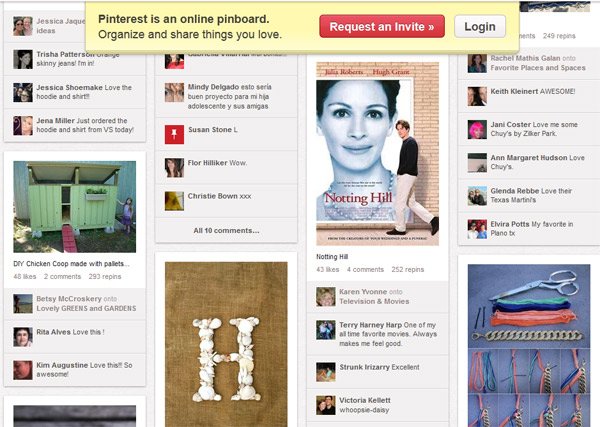This screenshot has width=600, height=427.
Task: Open Jessica Jaque's avatar
Action: click(x=23, y=26)
